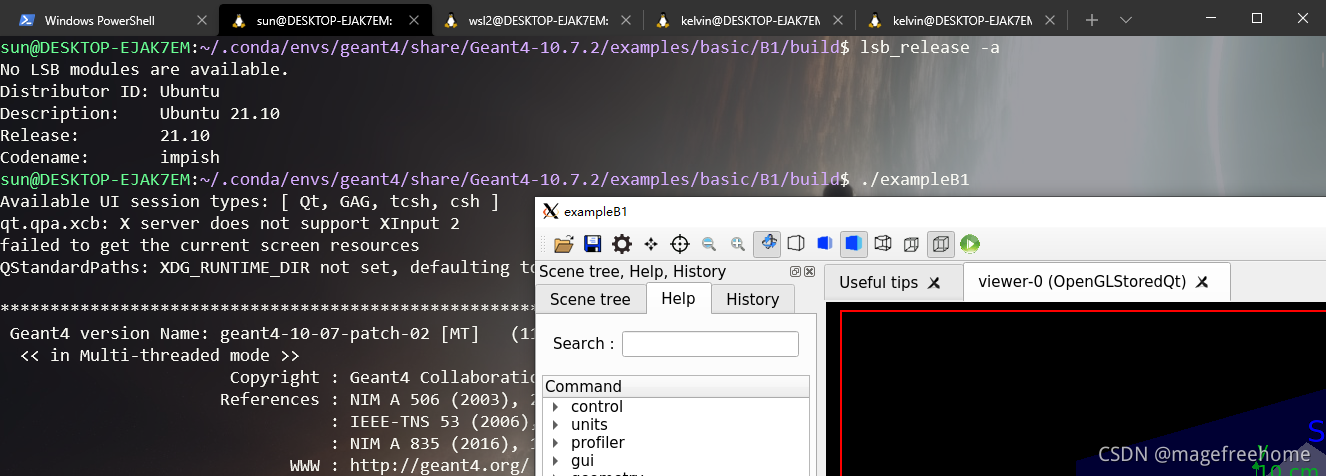This screenshot has height=476, width=1326.
Task: Expand the profiler command group
Action: (x=555, y=443)
